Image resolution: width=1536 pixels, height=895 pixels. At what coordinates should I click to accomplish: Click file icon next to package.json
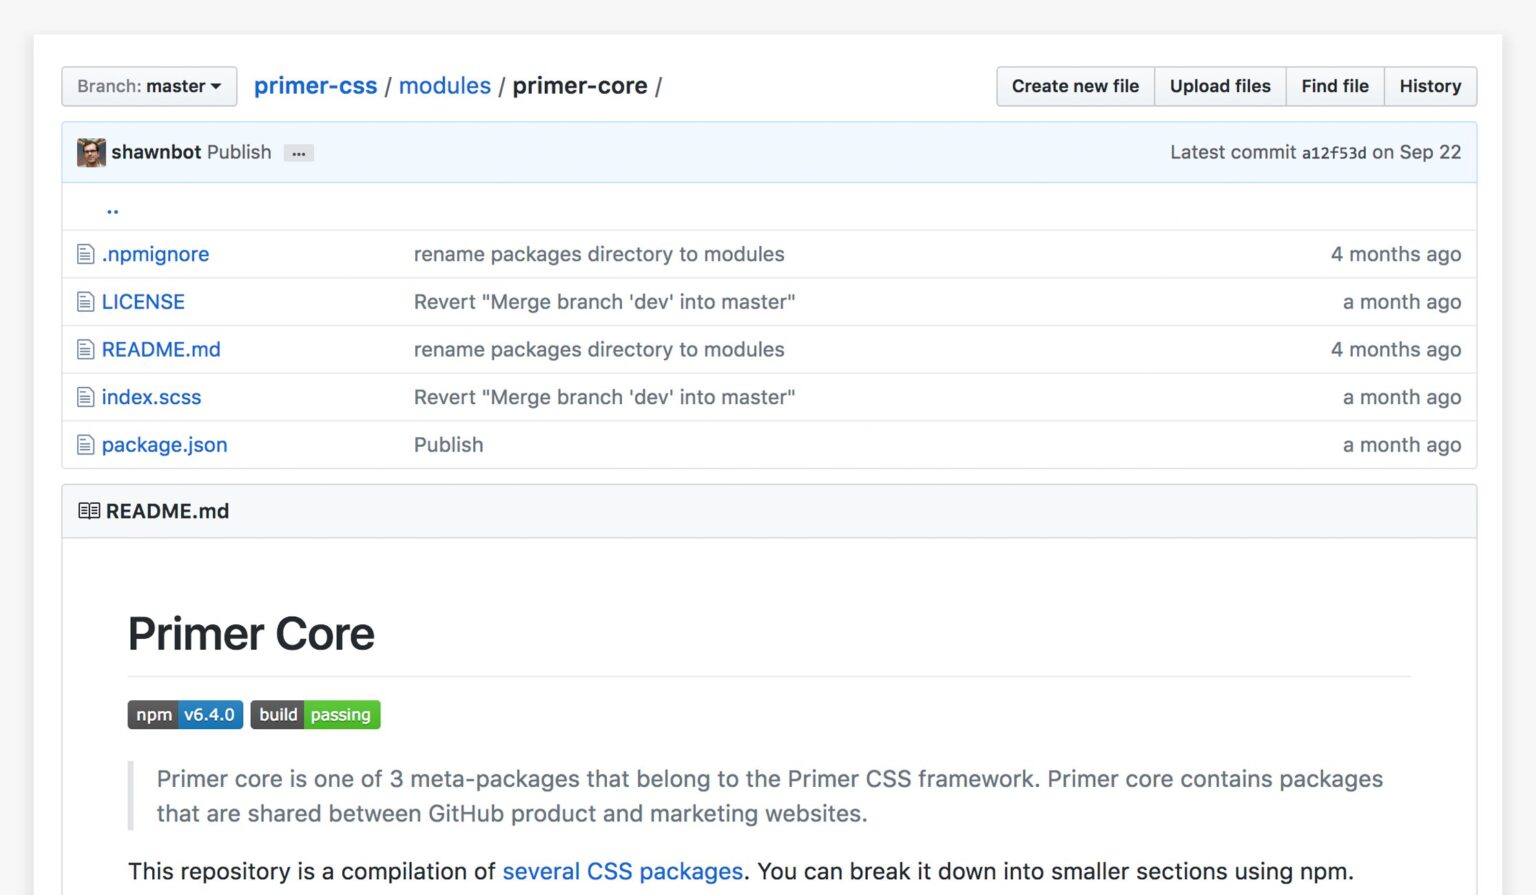click(x=86, y=445)
